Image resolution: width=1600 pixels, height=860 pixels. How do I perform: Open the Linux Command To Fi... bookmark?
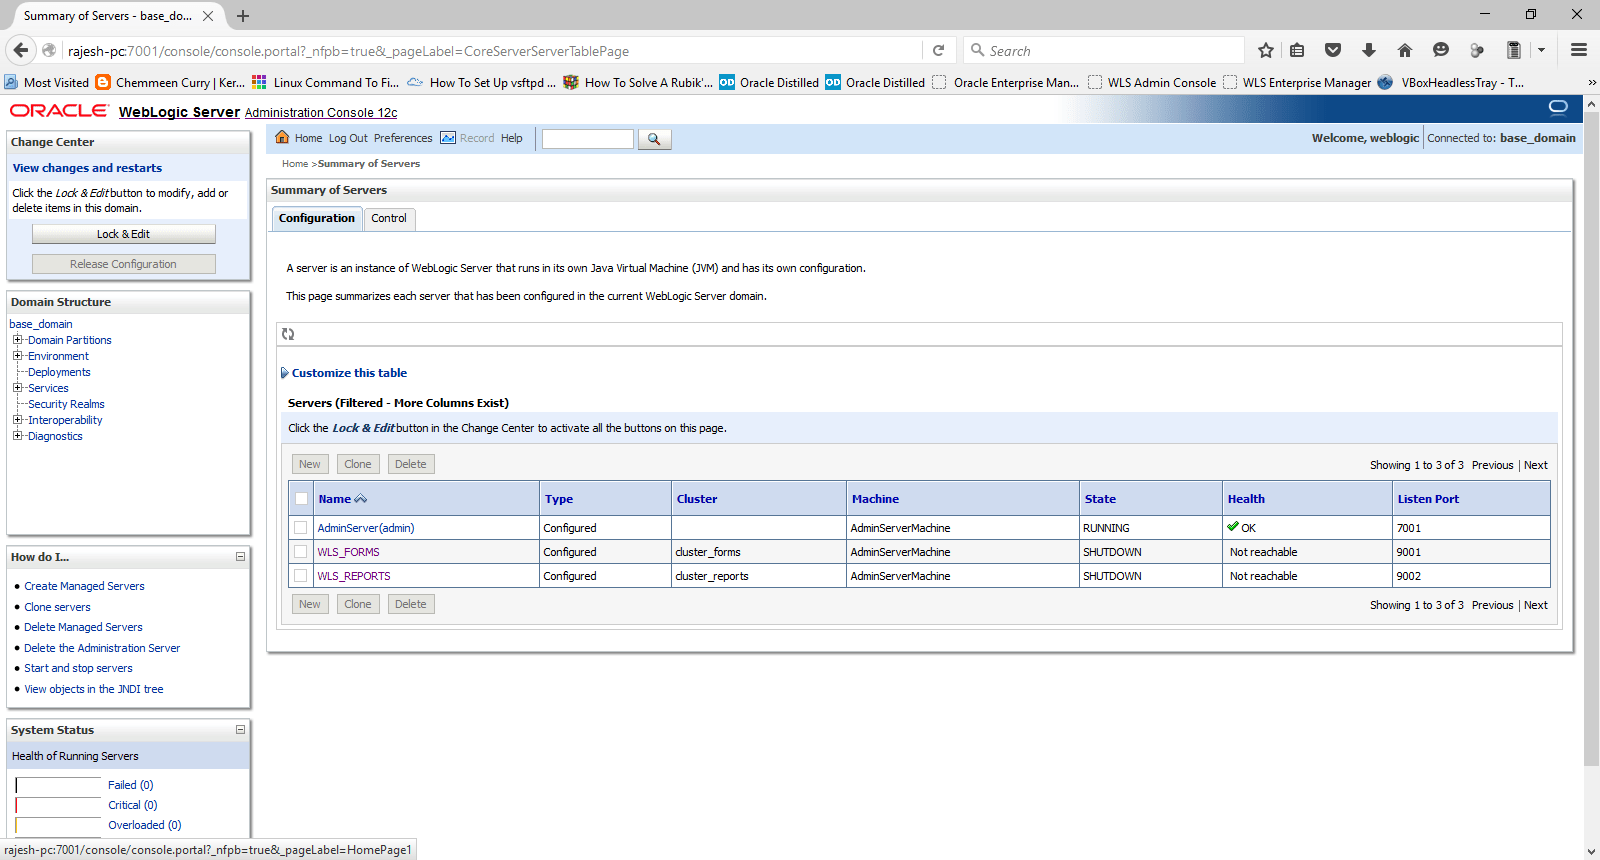click(325, 82)
